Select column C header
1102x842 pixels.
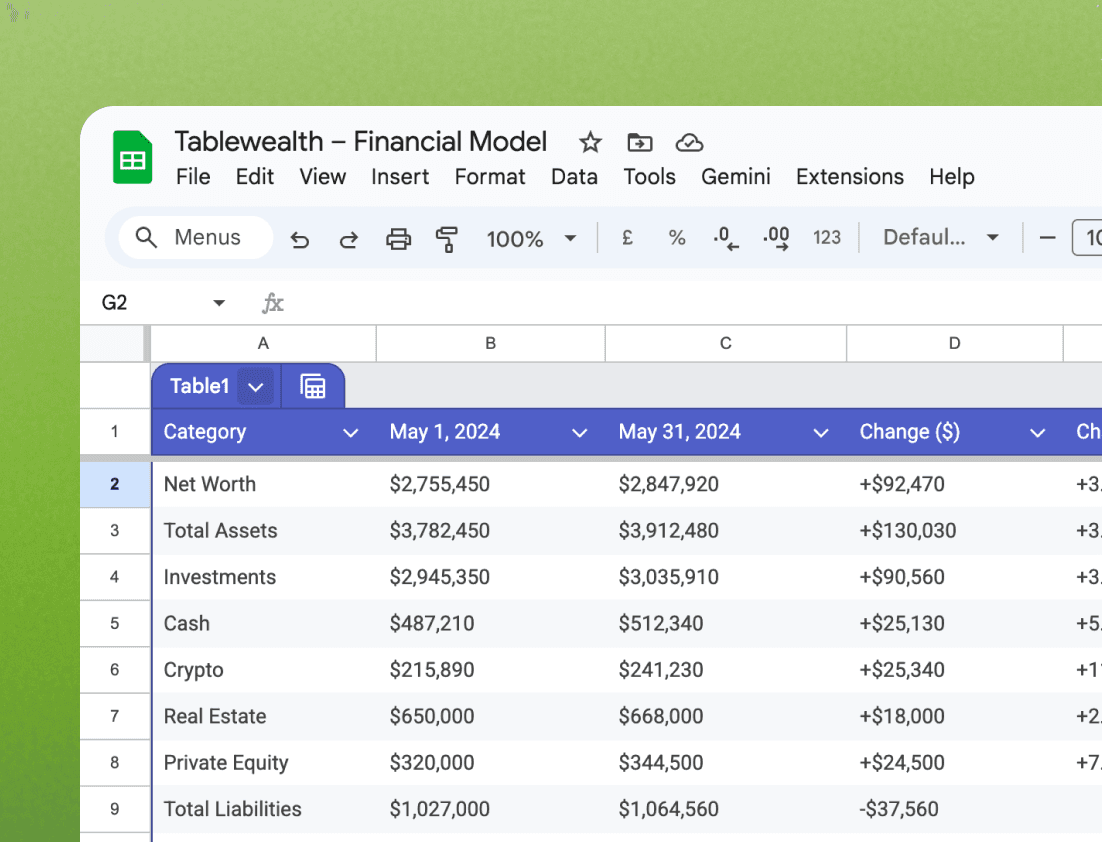coord(726,344)
